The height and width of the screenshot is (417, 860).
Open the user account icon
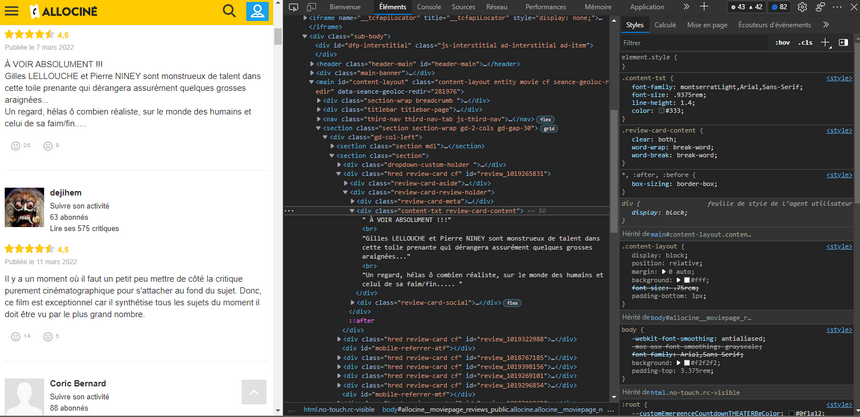[257, 11]
